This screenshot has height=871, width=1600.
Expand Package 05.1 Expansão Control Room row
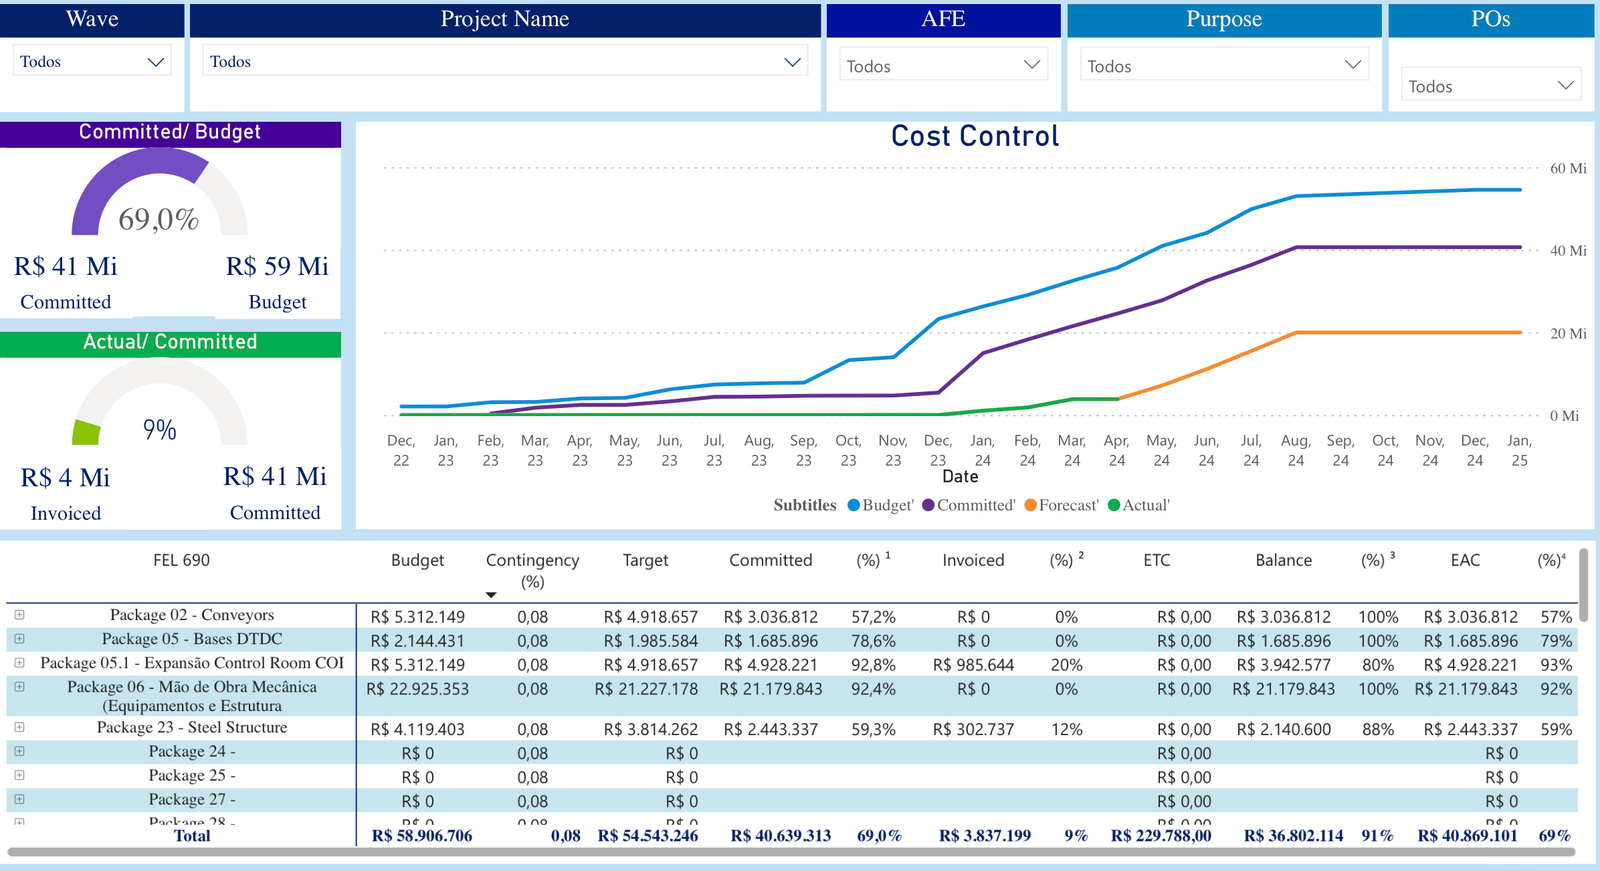(x=19, y=663)
